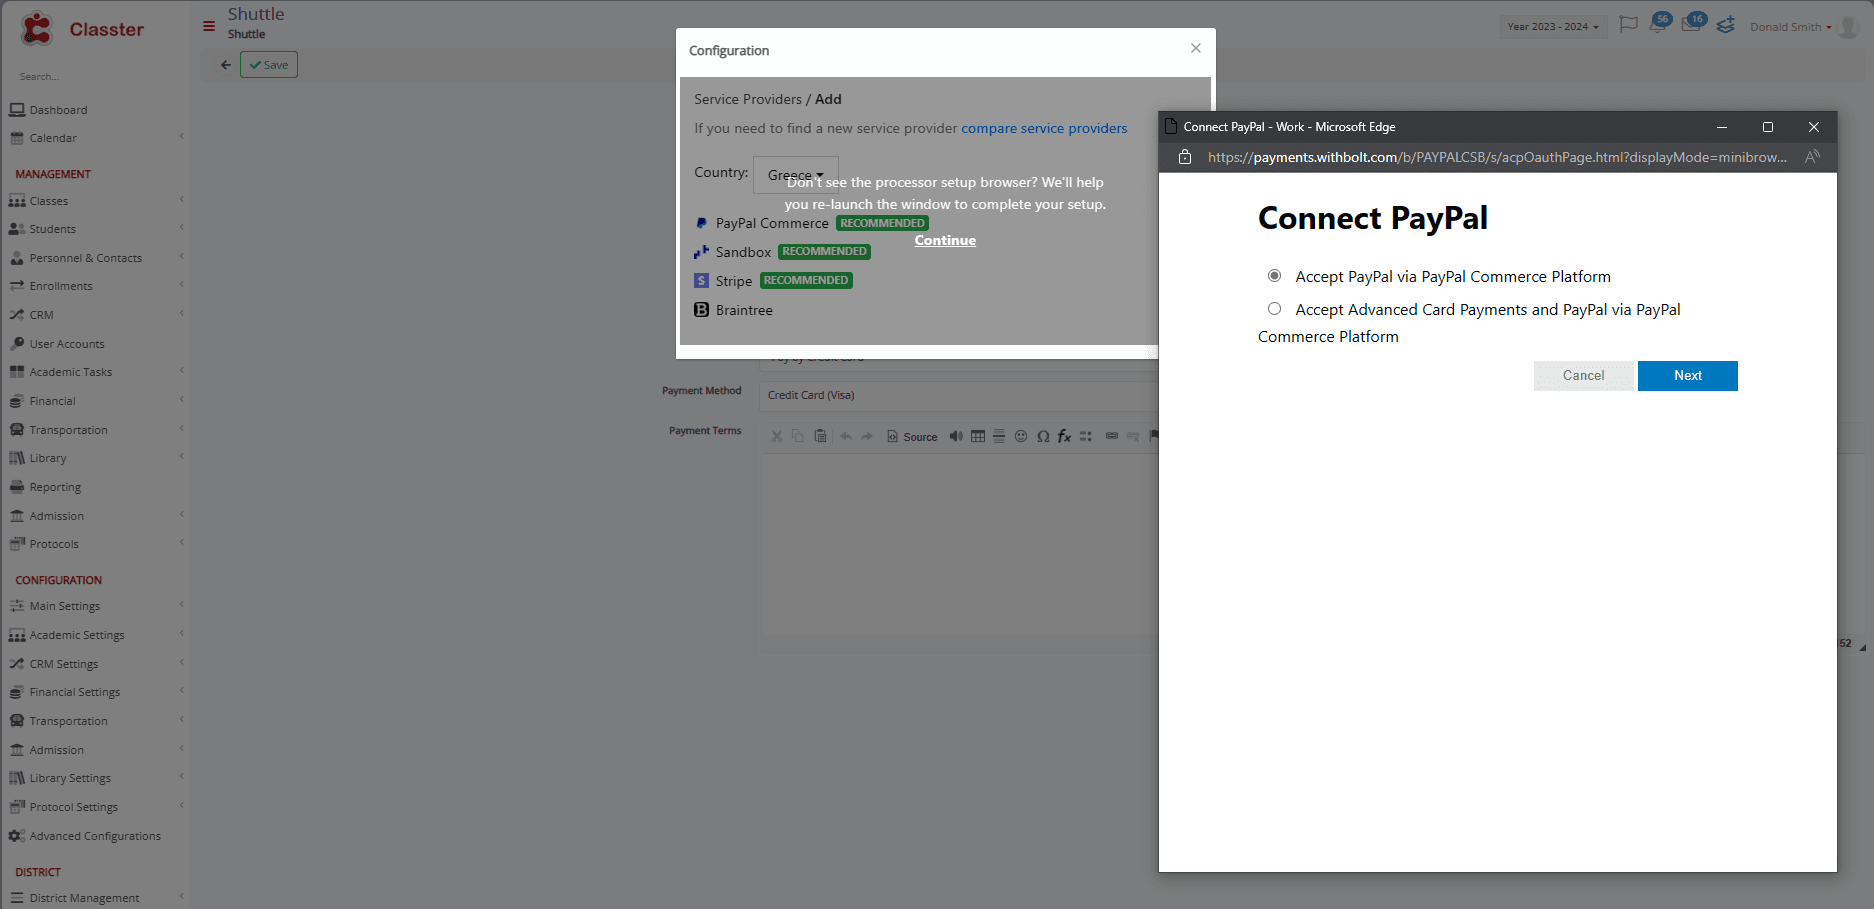Open User Accounts in the sidebar
This screenshot has width=1874, height=909.
coord(67,344)
